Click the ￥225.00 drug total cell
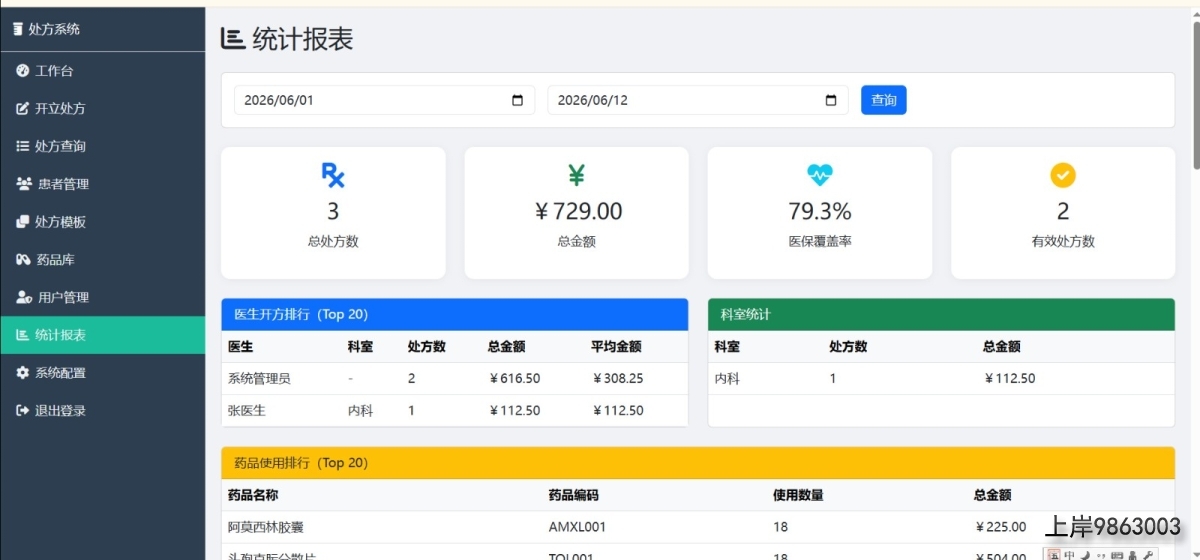This screenshot has width=1200, height=560. [x=1000, y=526]
